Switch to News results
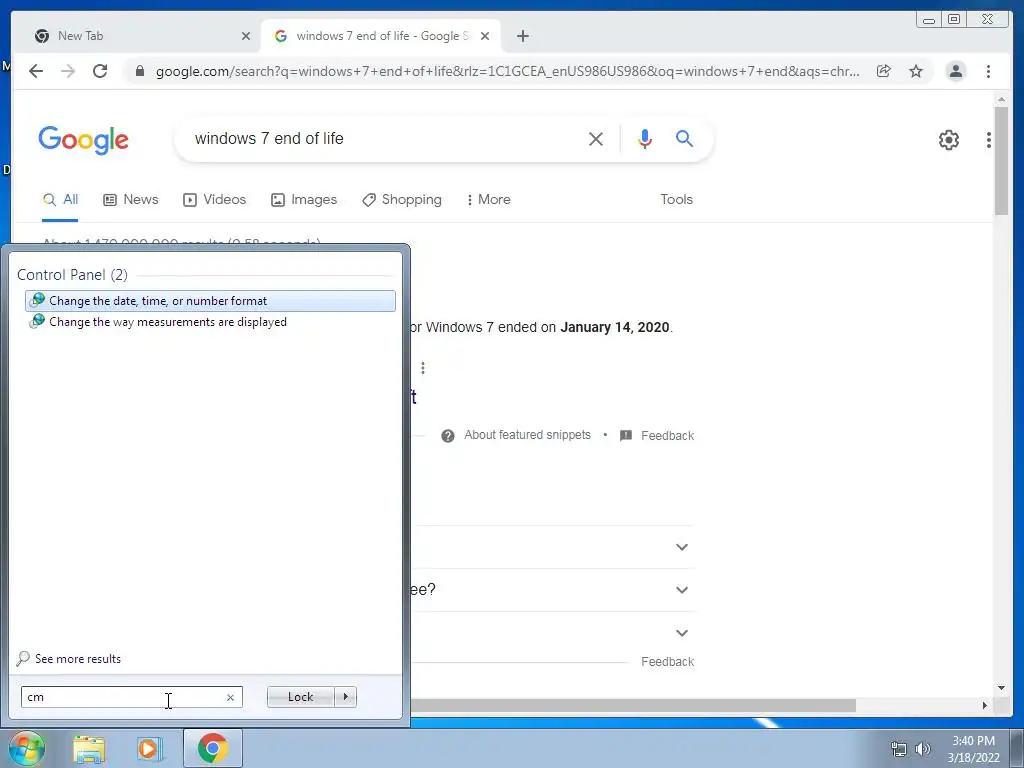The height and width of the screenshot is (768, 1024). pos(131,200)
